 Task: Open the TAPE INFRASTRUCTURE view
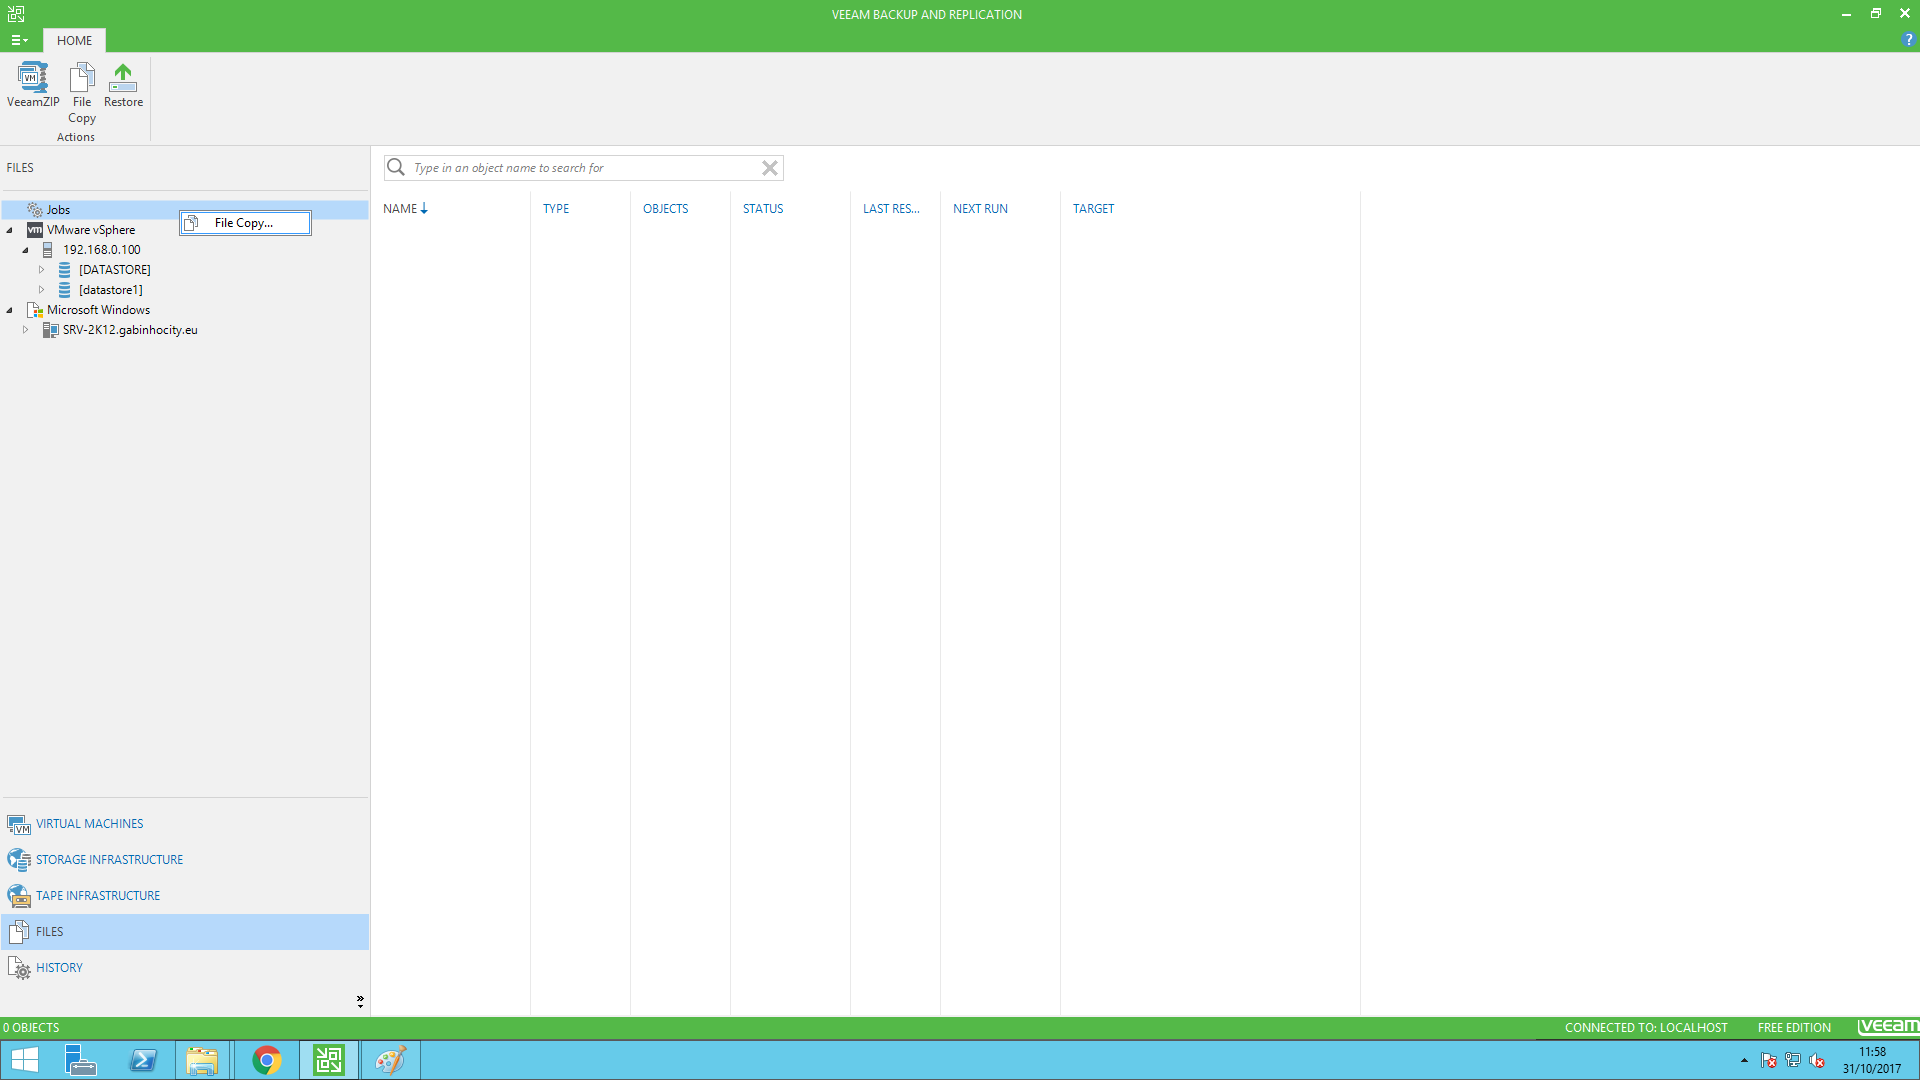click(x=185, y=896)
